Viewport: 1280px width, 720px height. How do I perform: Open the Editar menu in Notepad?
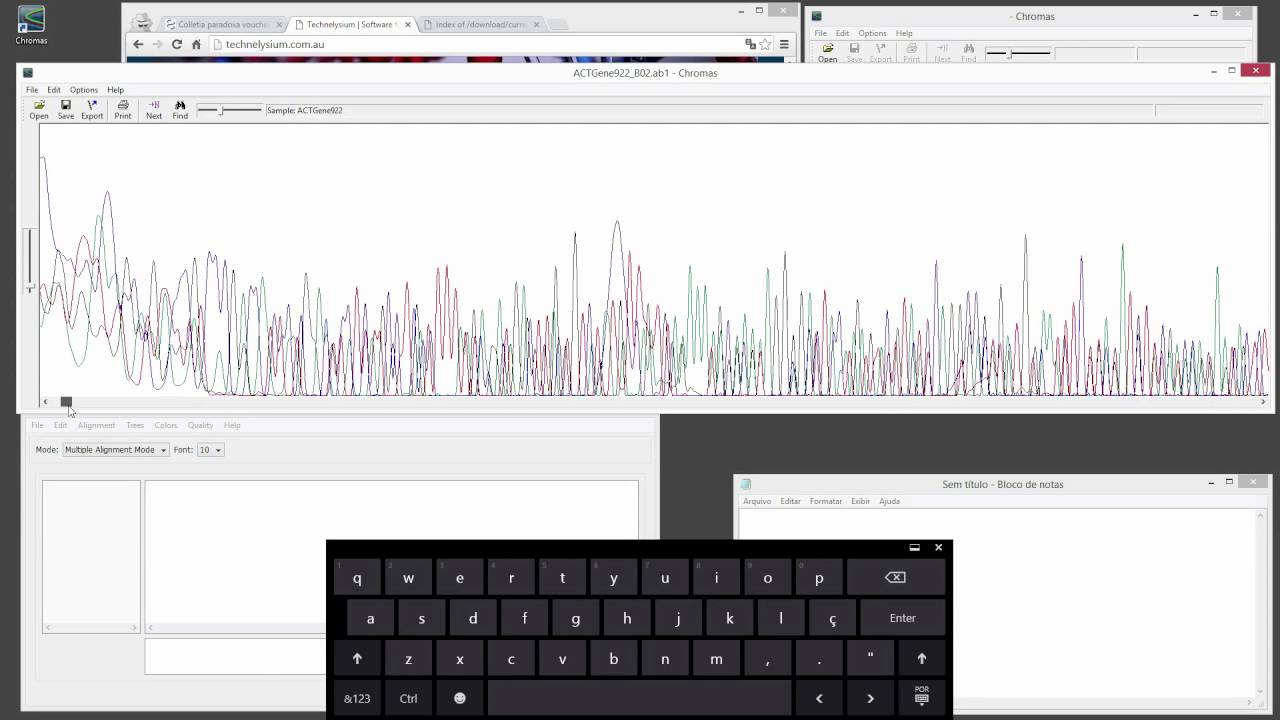coord(791,501)
